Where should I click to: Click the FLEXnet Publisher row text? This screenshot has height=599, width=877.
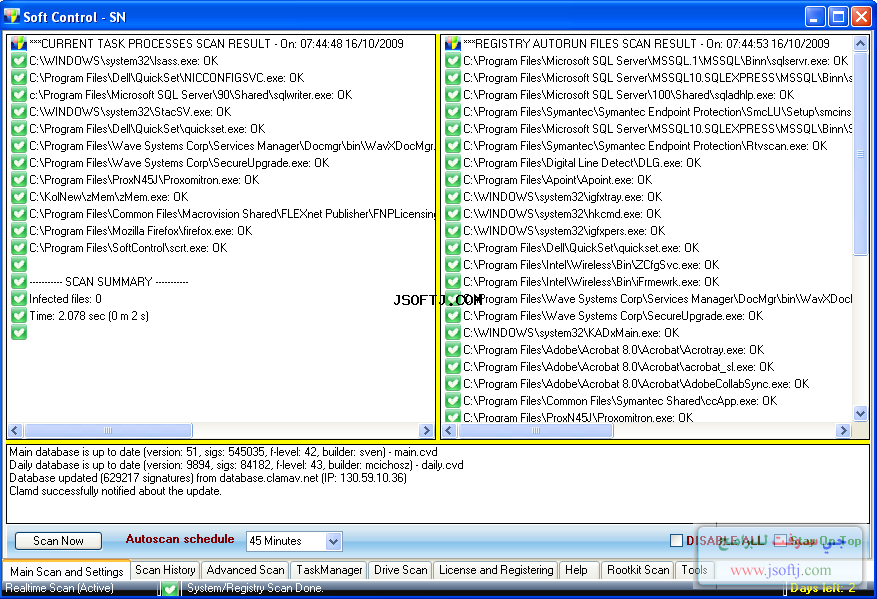[x=232, y=214]
